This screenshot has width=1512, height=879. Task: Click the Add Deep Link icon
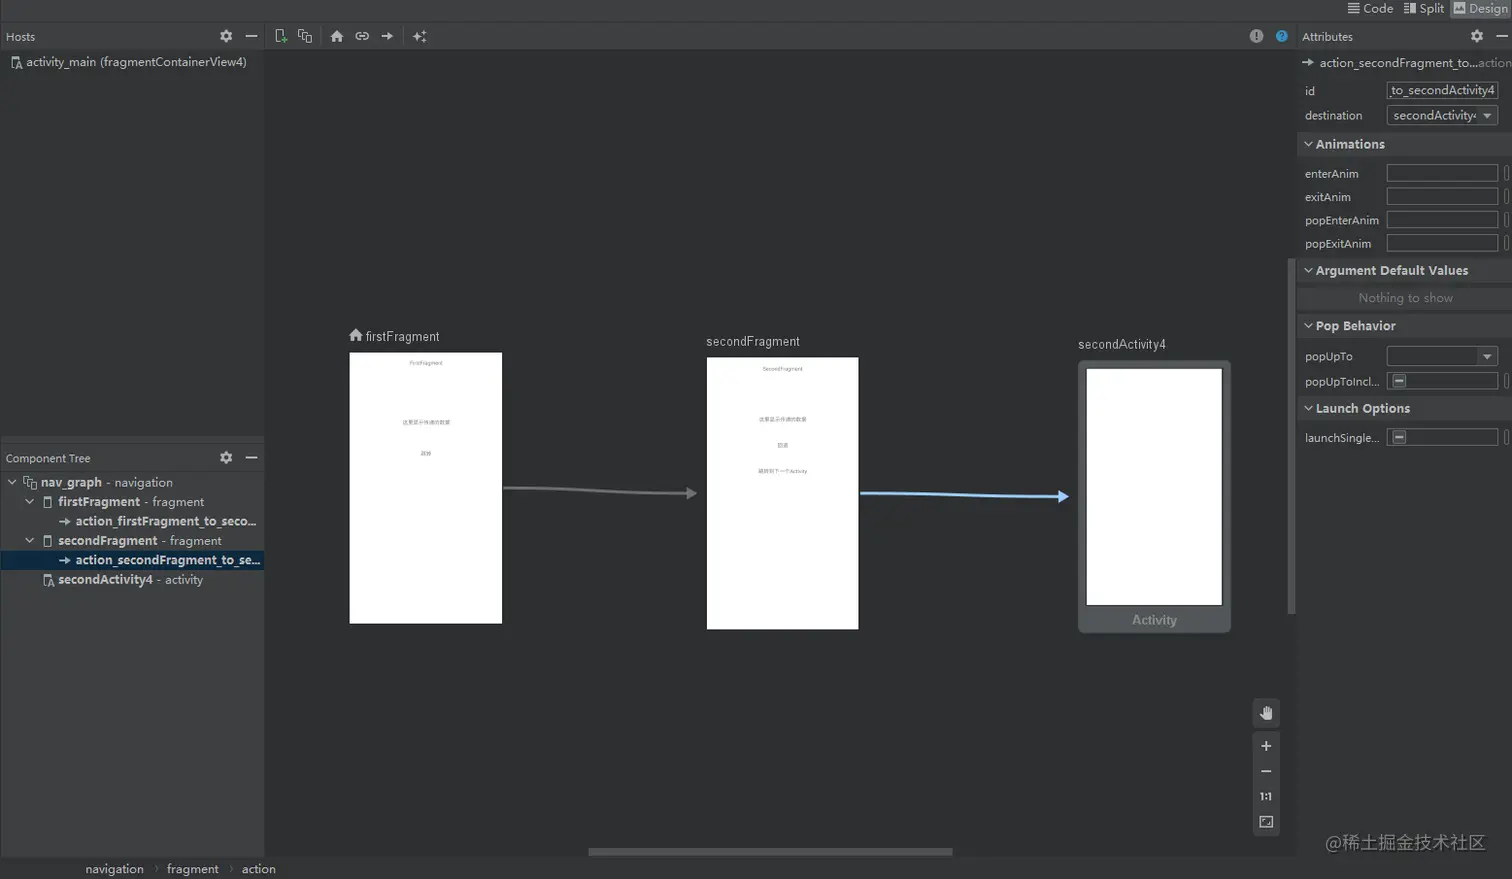362,36
